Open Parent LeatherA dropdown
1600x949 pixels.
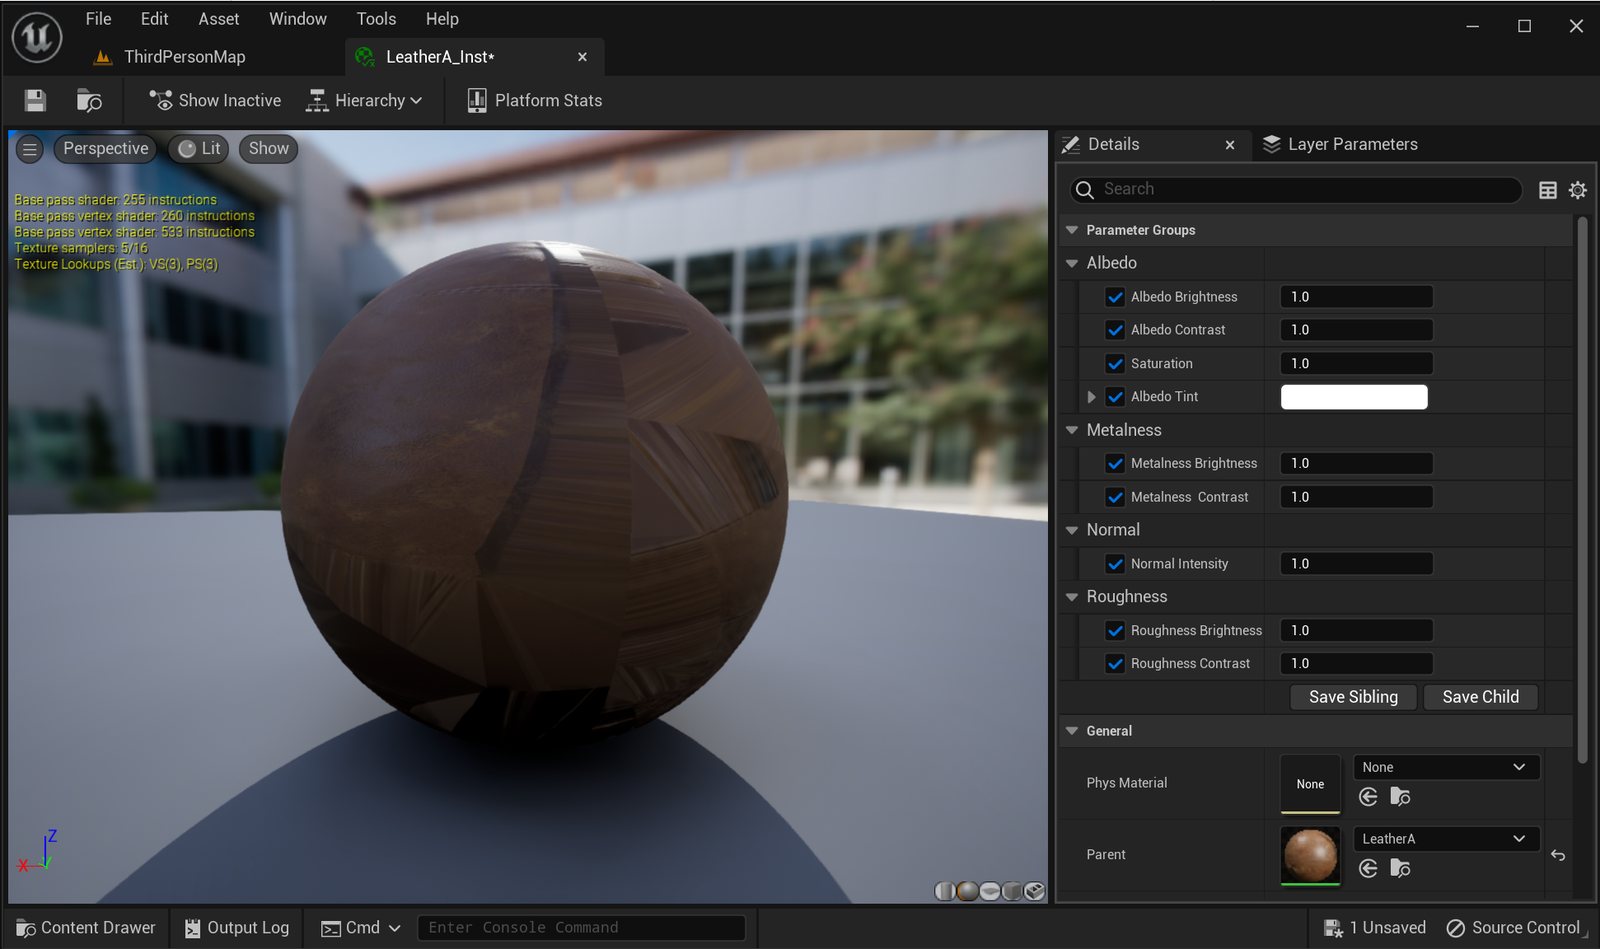coord(1446,839)
